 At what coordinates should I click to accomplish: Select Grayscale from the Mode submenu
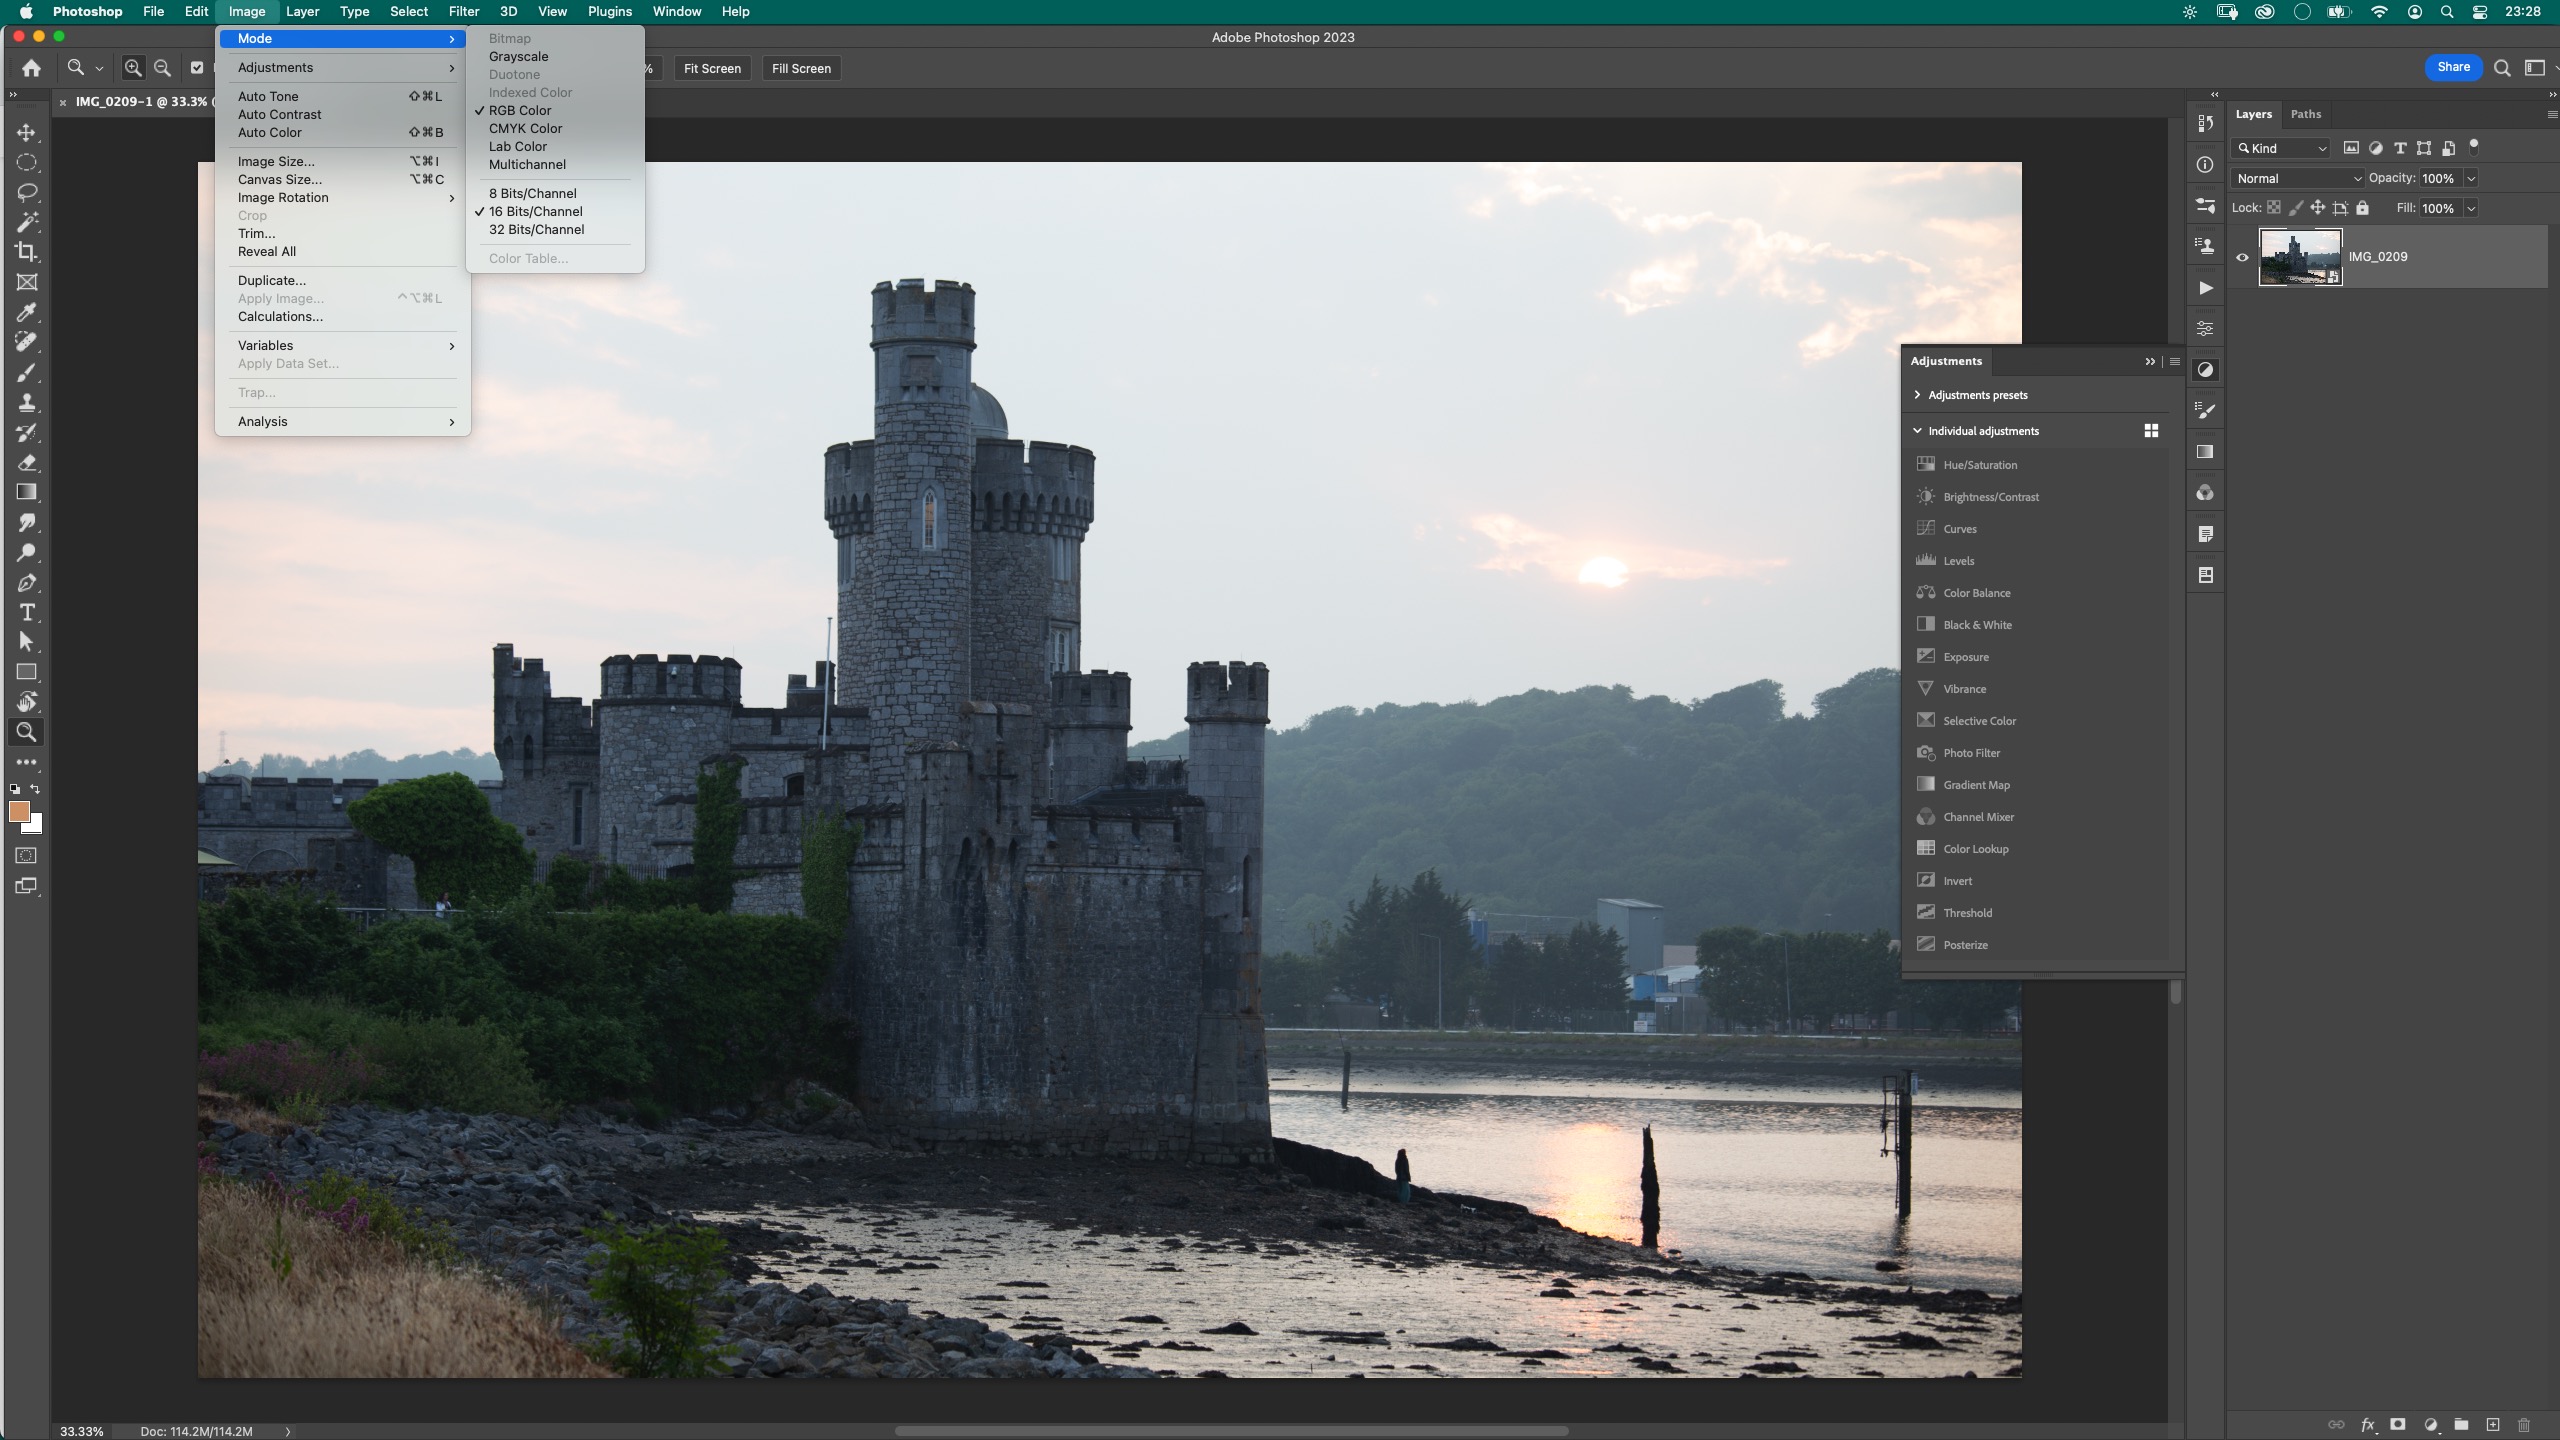coord(519,57)
